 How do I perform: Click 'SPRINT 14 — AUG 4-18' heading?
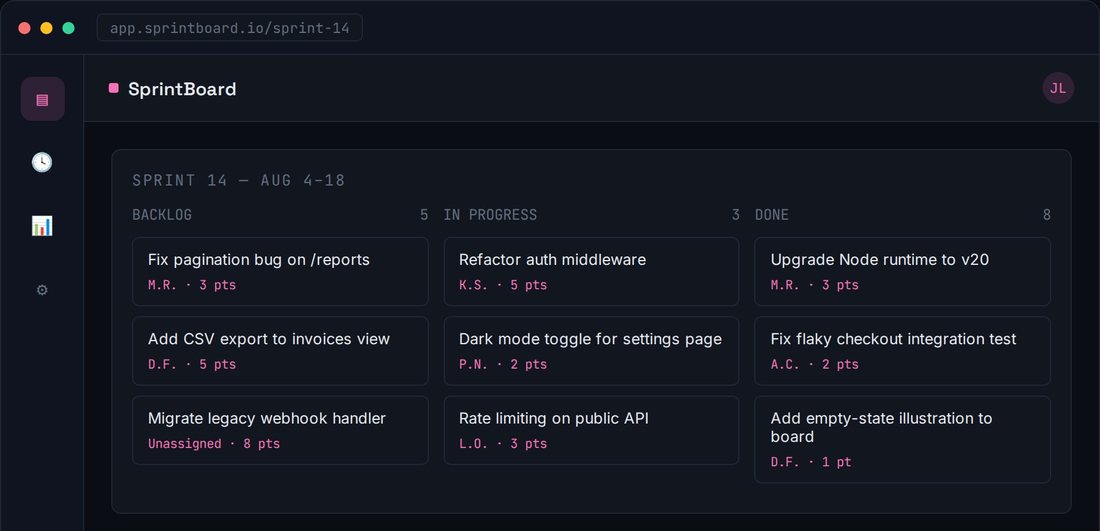(x=239, y=180)
